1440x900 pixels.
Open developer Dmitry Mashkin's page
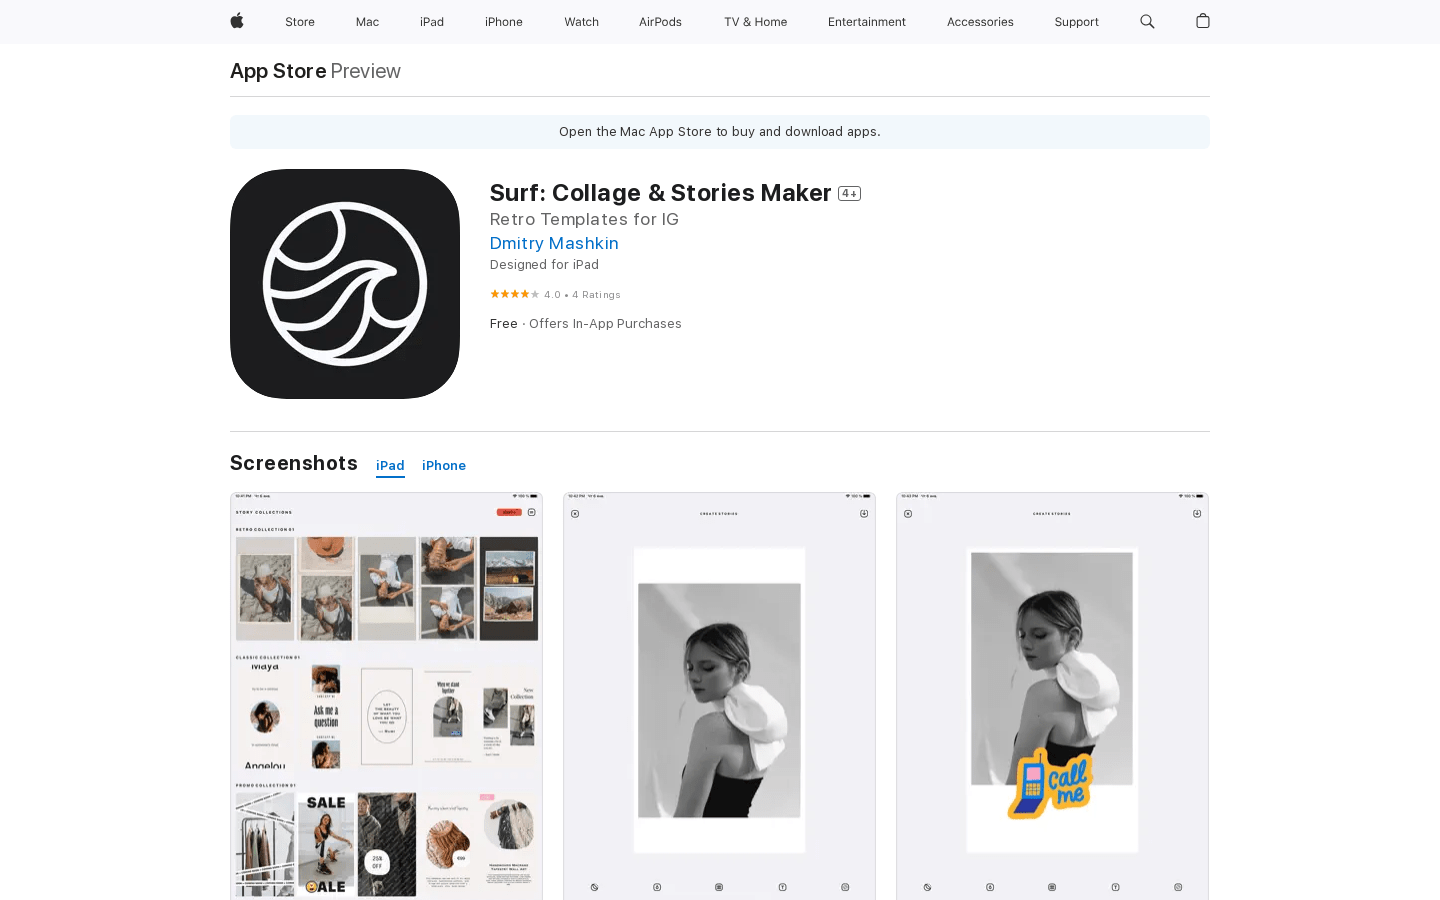click(554, 243)
